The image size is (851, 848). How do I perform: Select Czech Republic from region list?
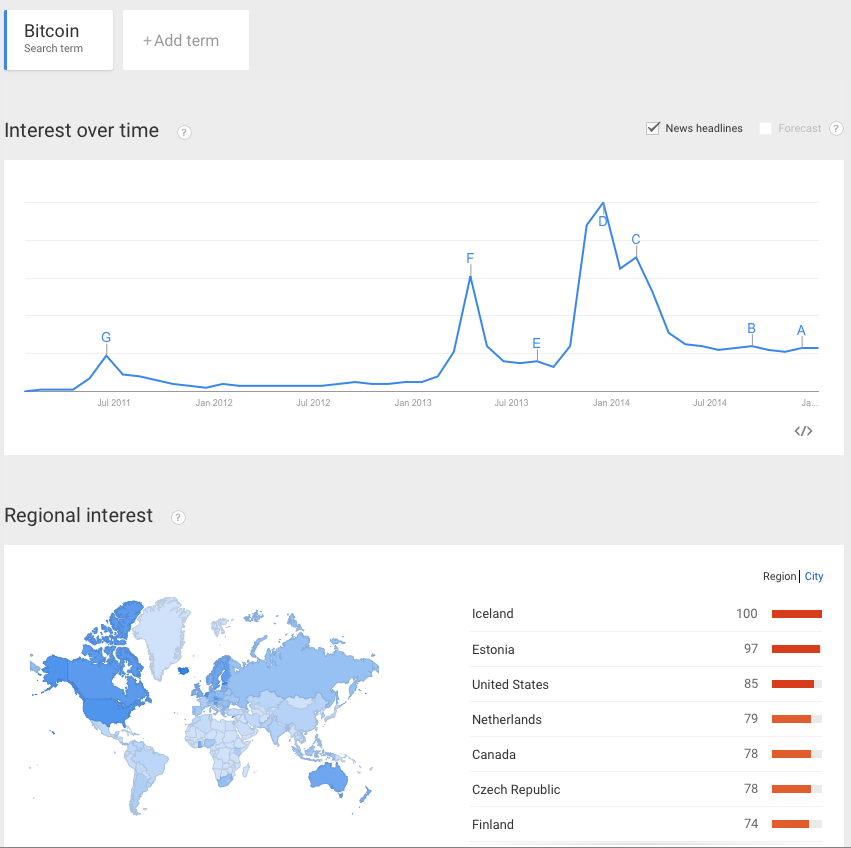coord(516,790)
